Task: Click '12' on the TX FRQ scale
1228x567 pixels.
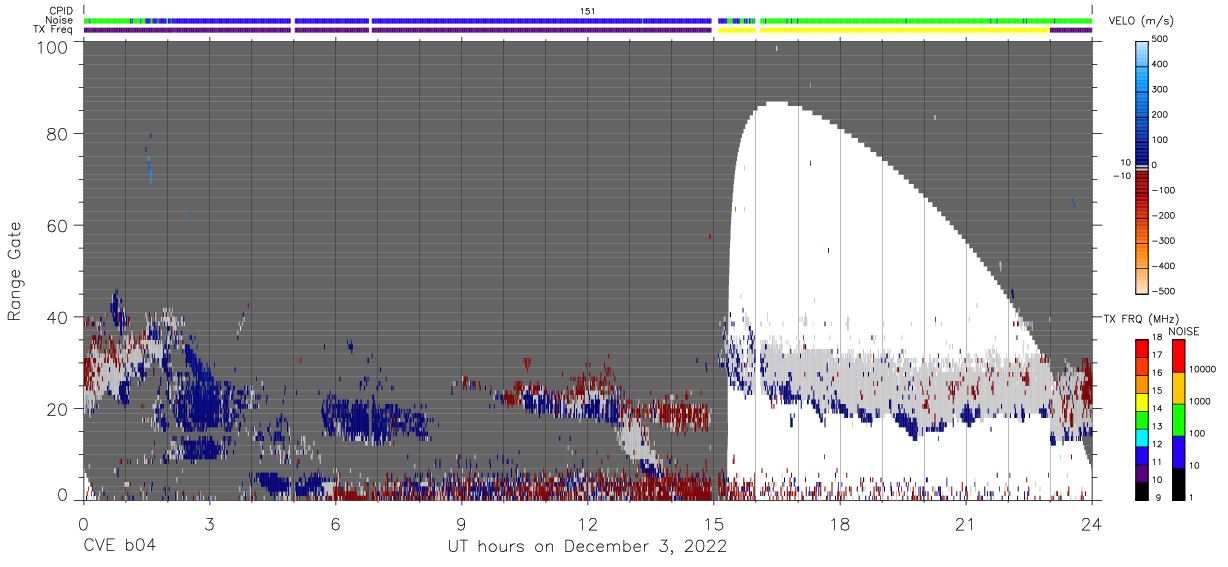Action: pos(1157,443)
